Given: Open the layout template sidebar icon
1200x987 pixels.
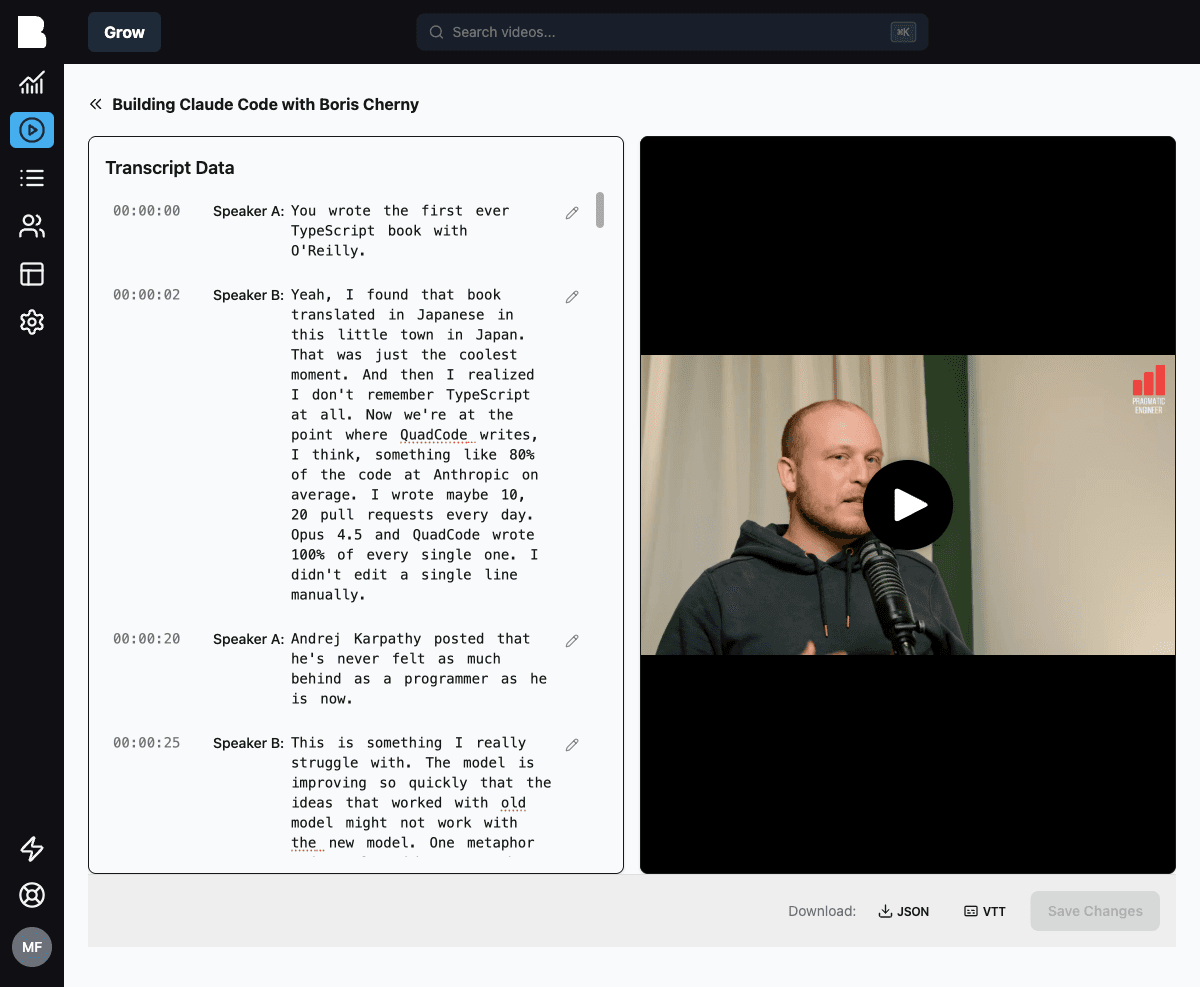Looking at the screenshot, I should coord(32,274).
